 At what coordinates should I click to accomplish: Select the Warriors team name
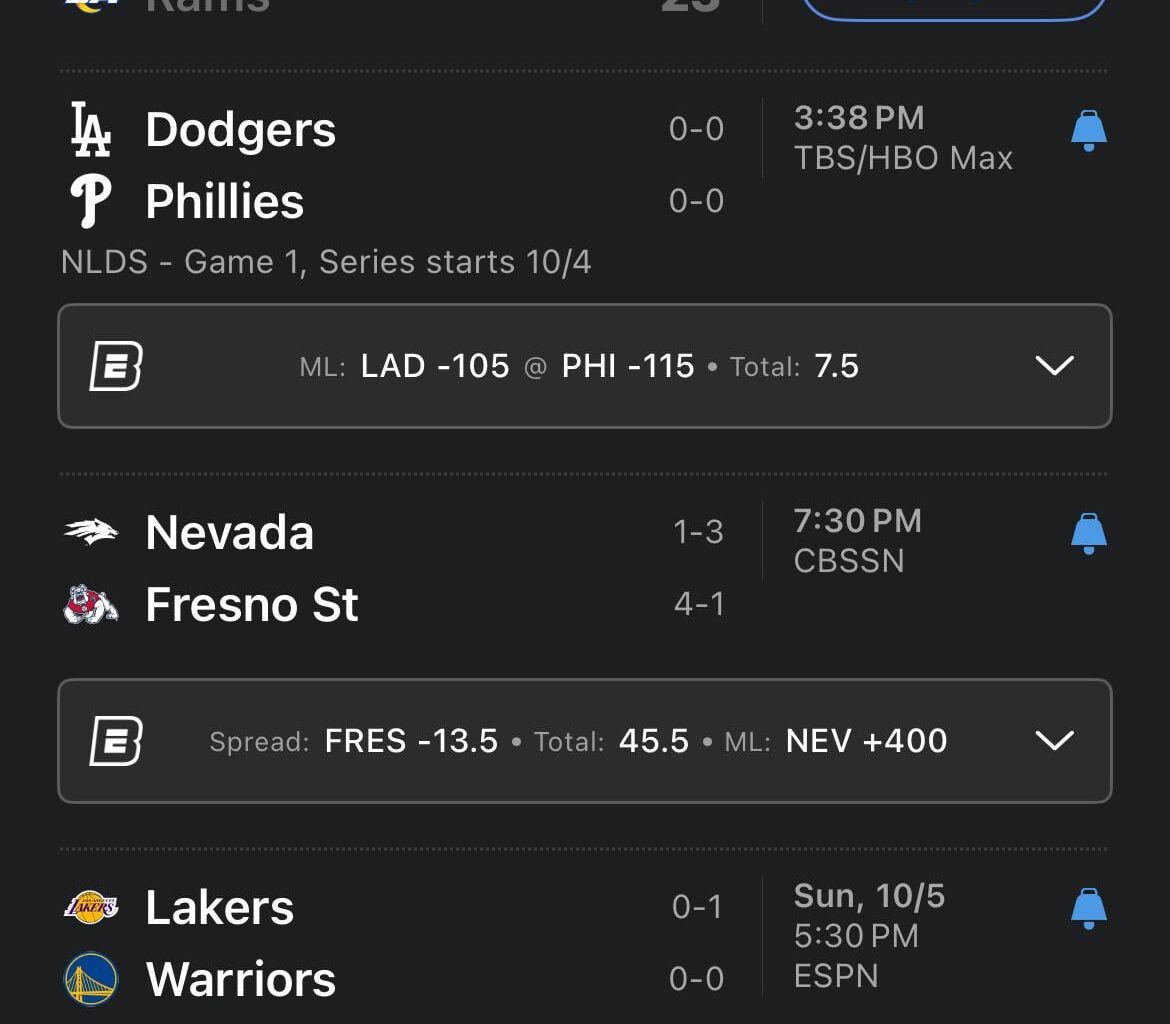241,979
